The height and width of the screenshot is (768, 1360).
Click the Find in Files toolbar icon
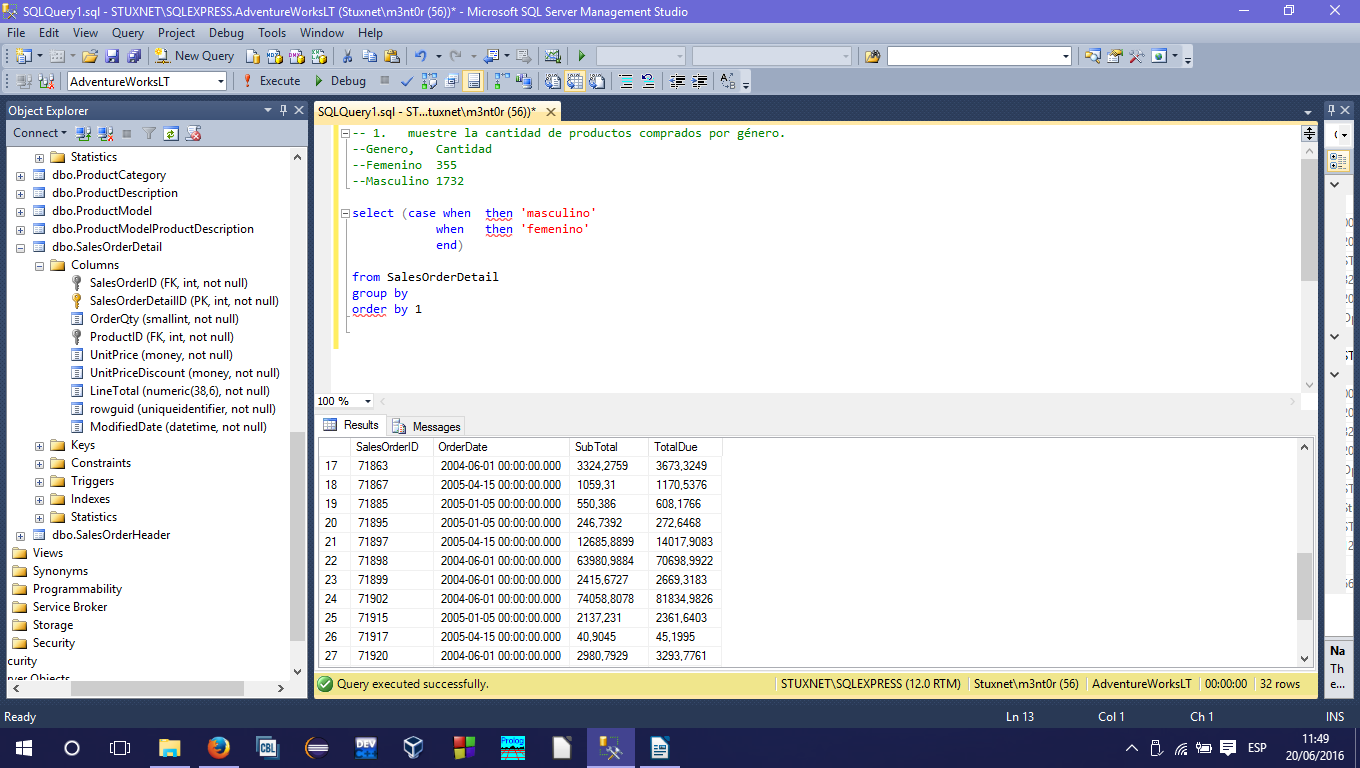(x=872, y=56)
